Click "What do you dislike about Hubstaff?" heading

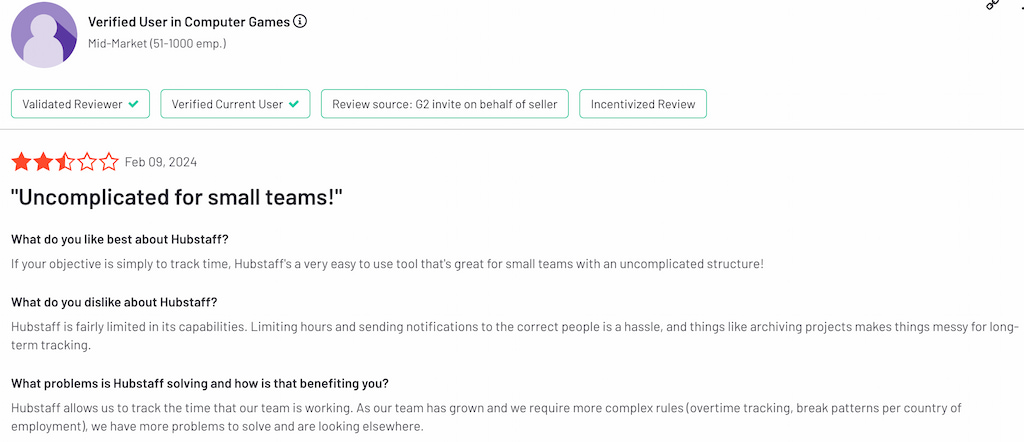pos(114,302)
